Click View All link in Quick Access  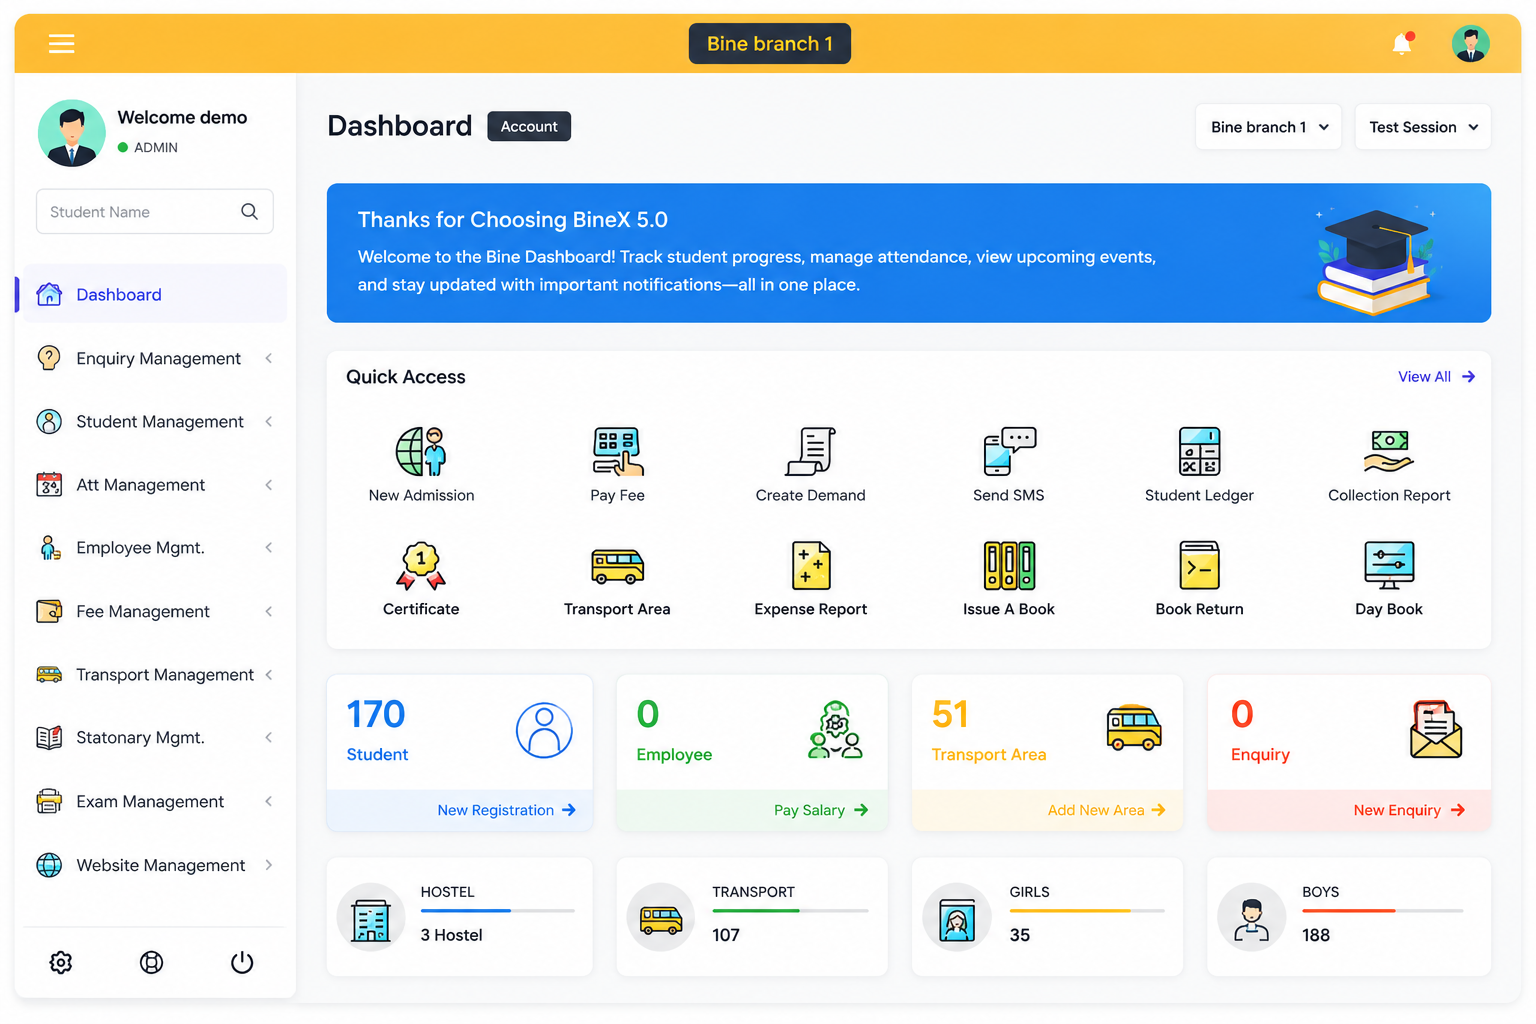pyautogui.click(x=1436, y=377)
